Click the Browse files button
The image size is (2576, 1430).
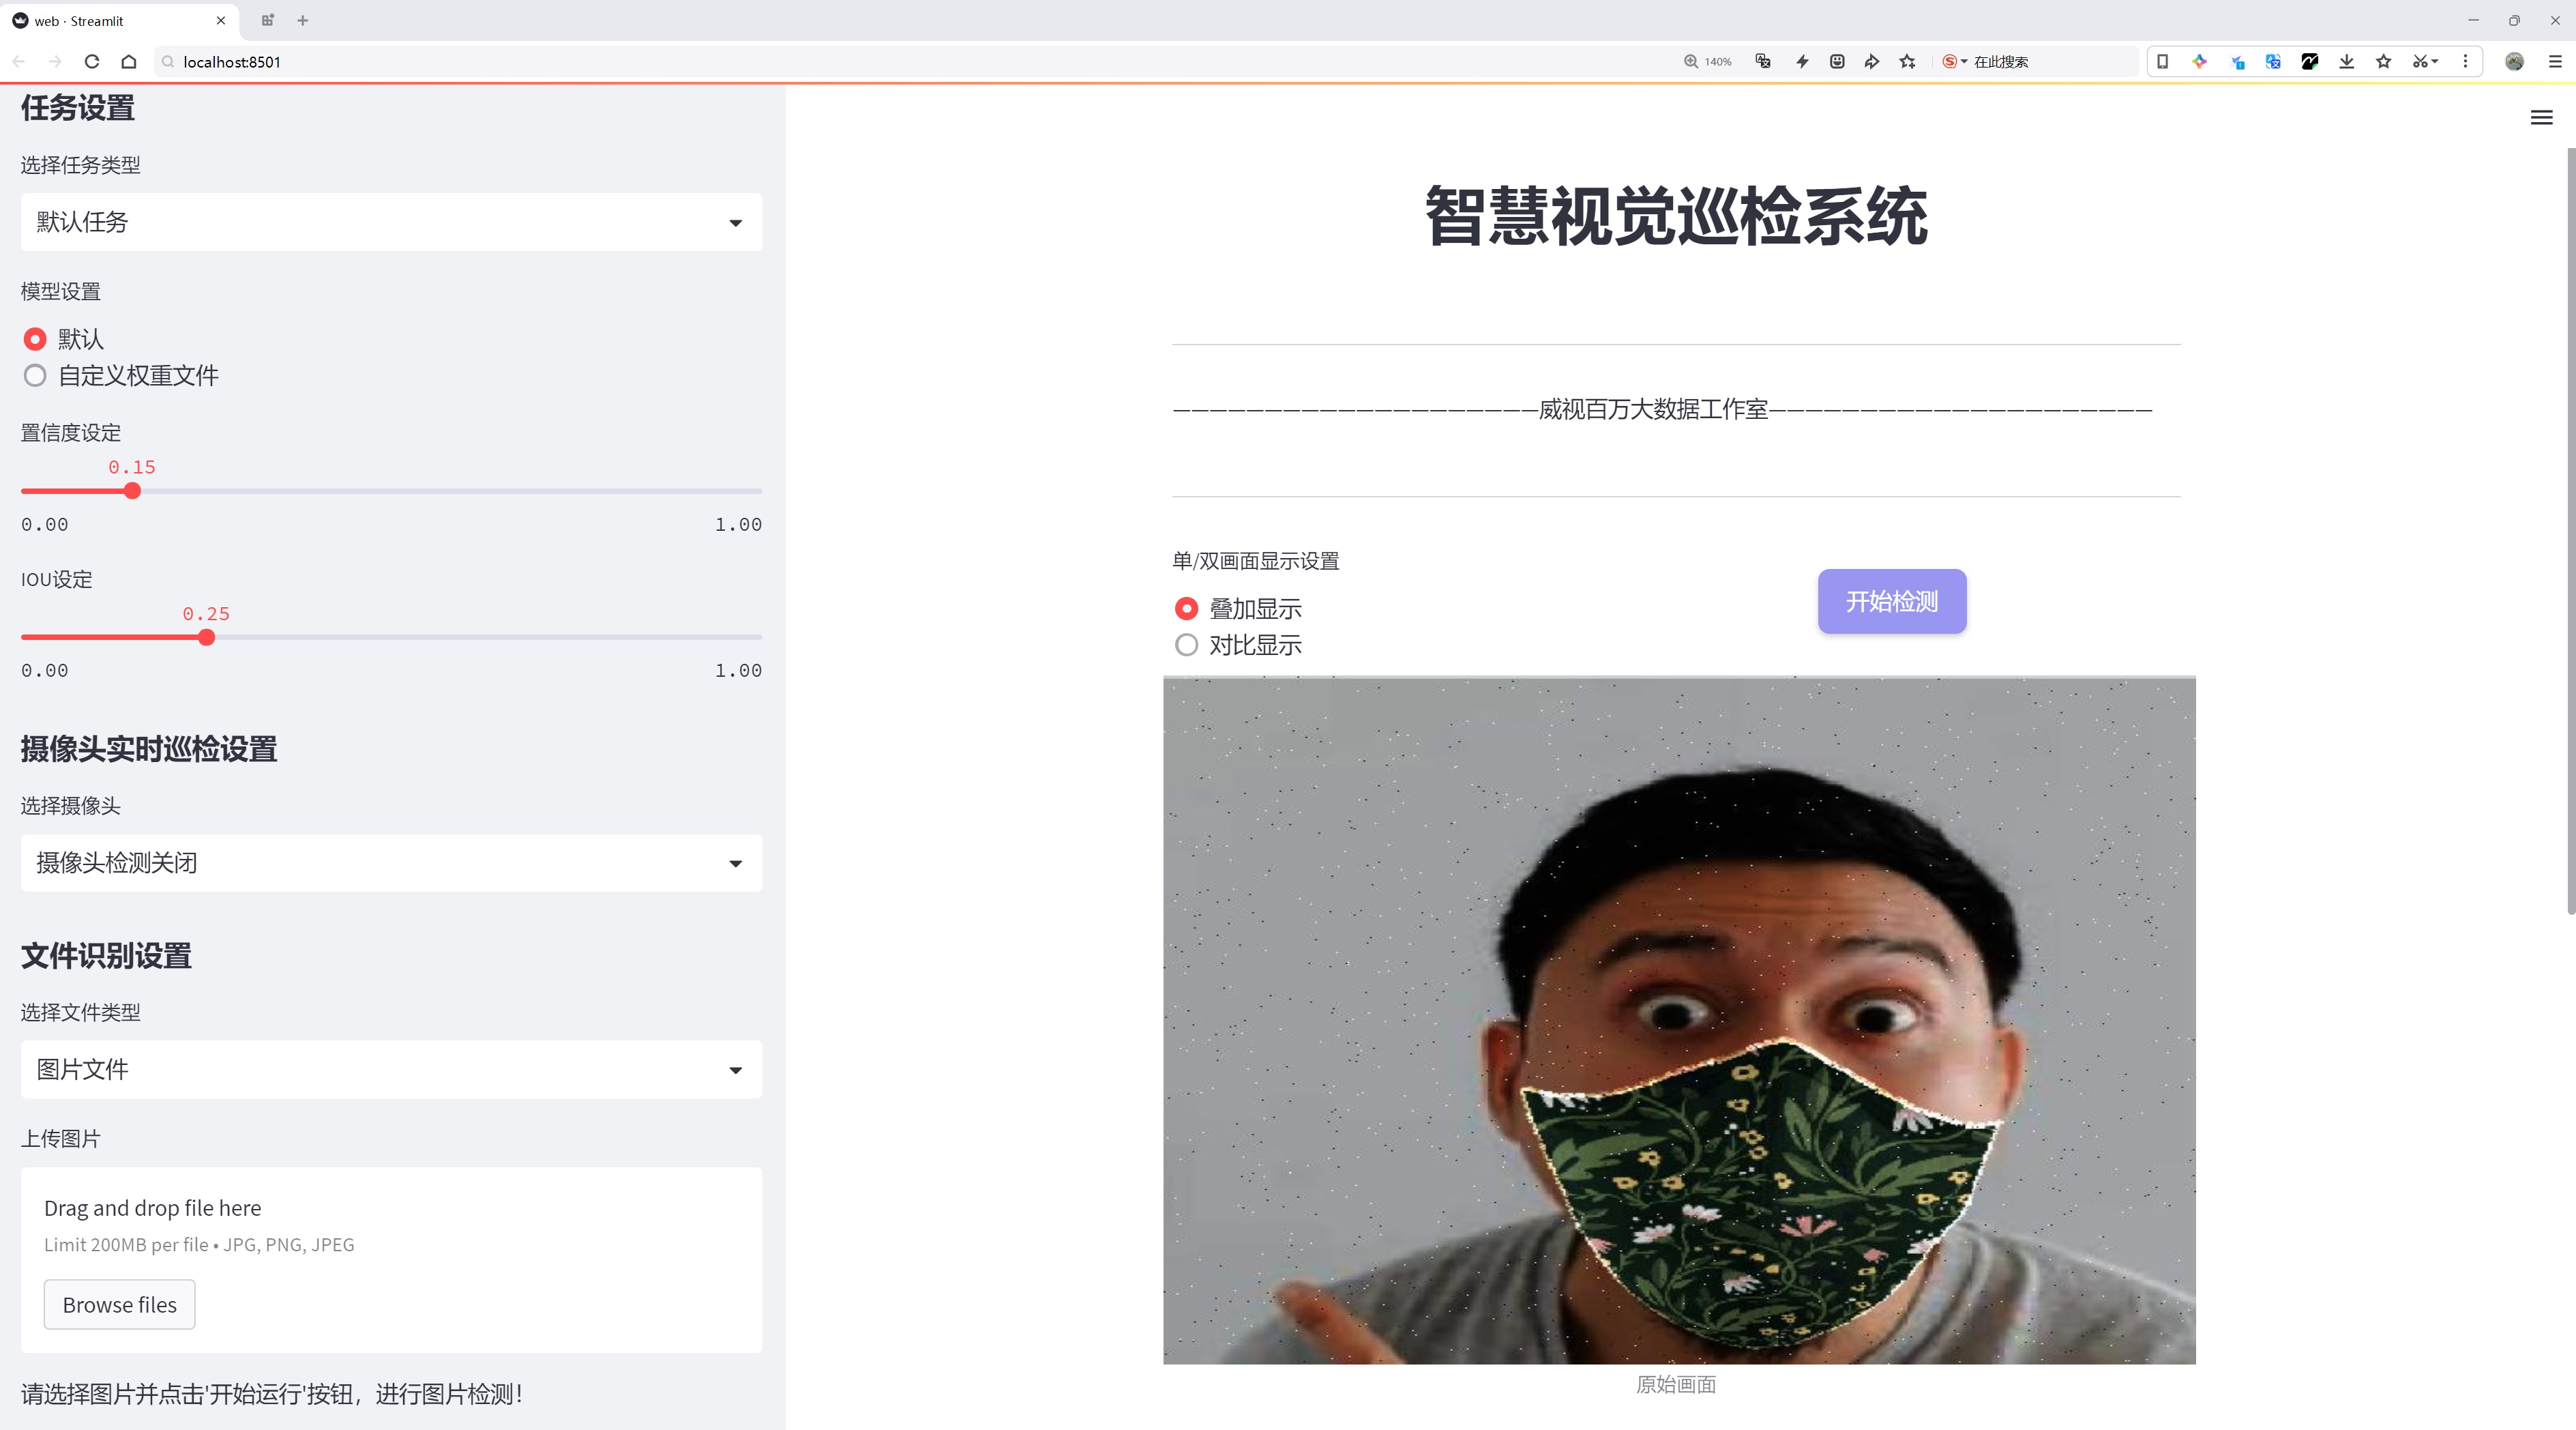click(x=119, y=1304)
